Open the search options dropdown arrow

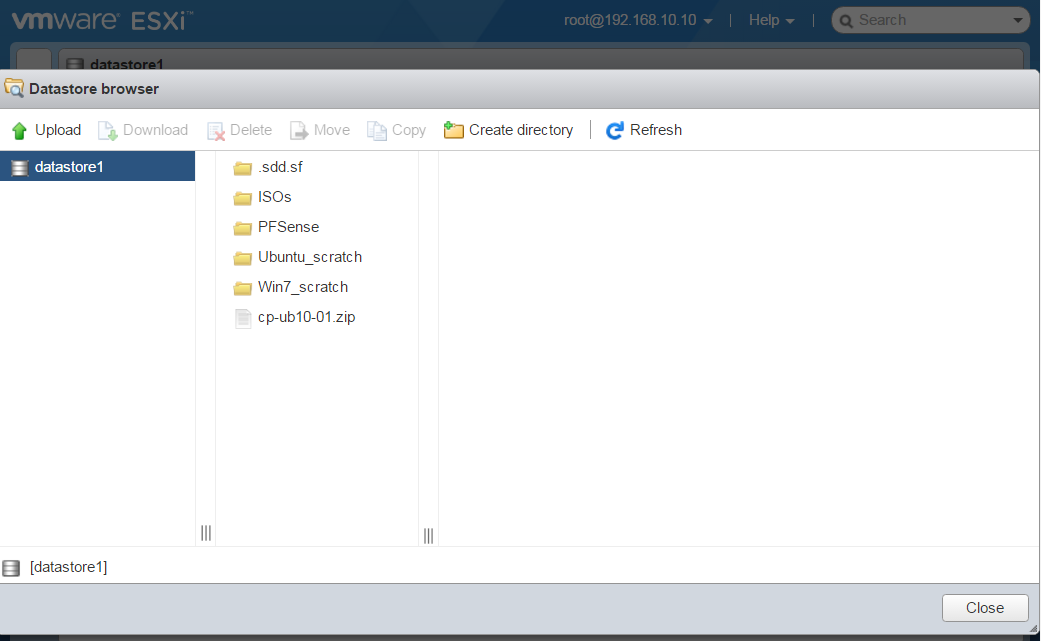point(1018,20)
